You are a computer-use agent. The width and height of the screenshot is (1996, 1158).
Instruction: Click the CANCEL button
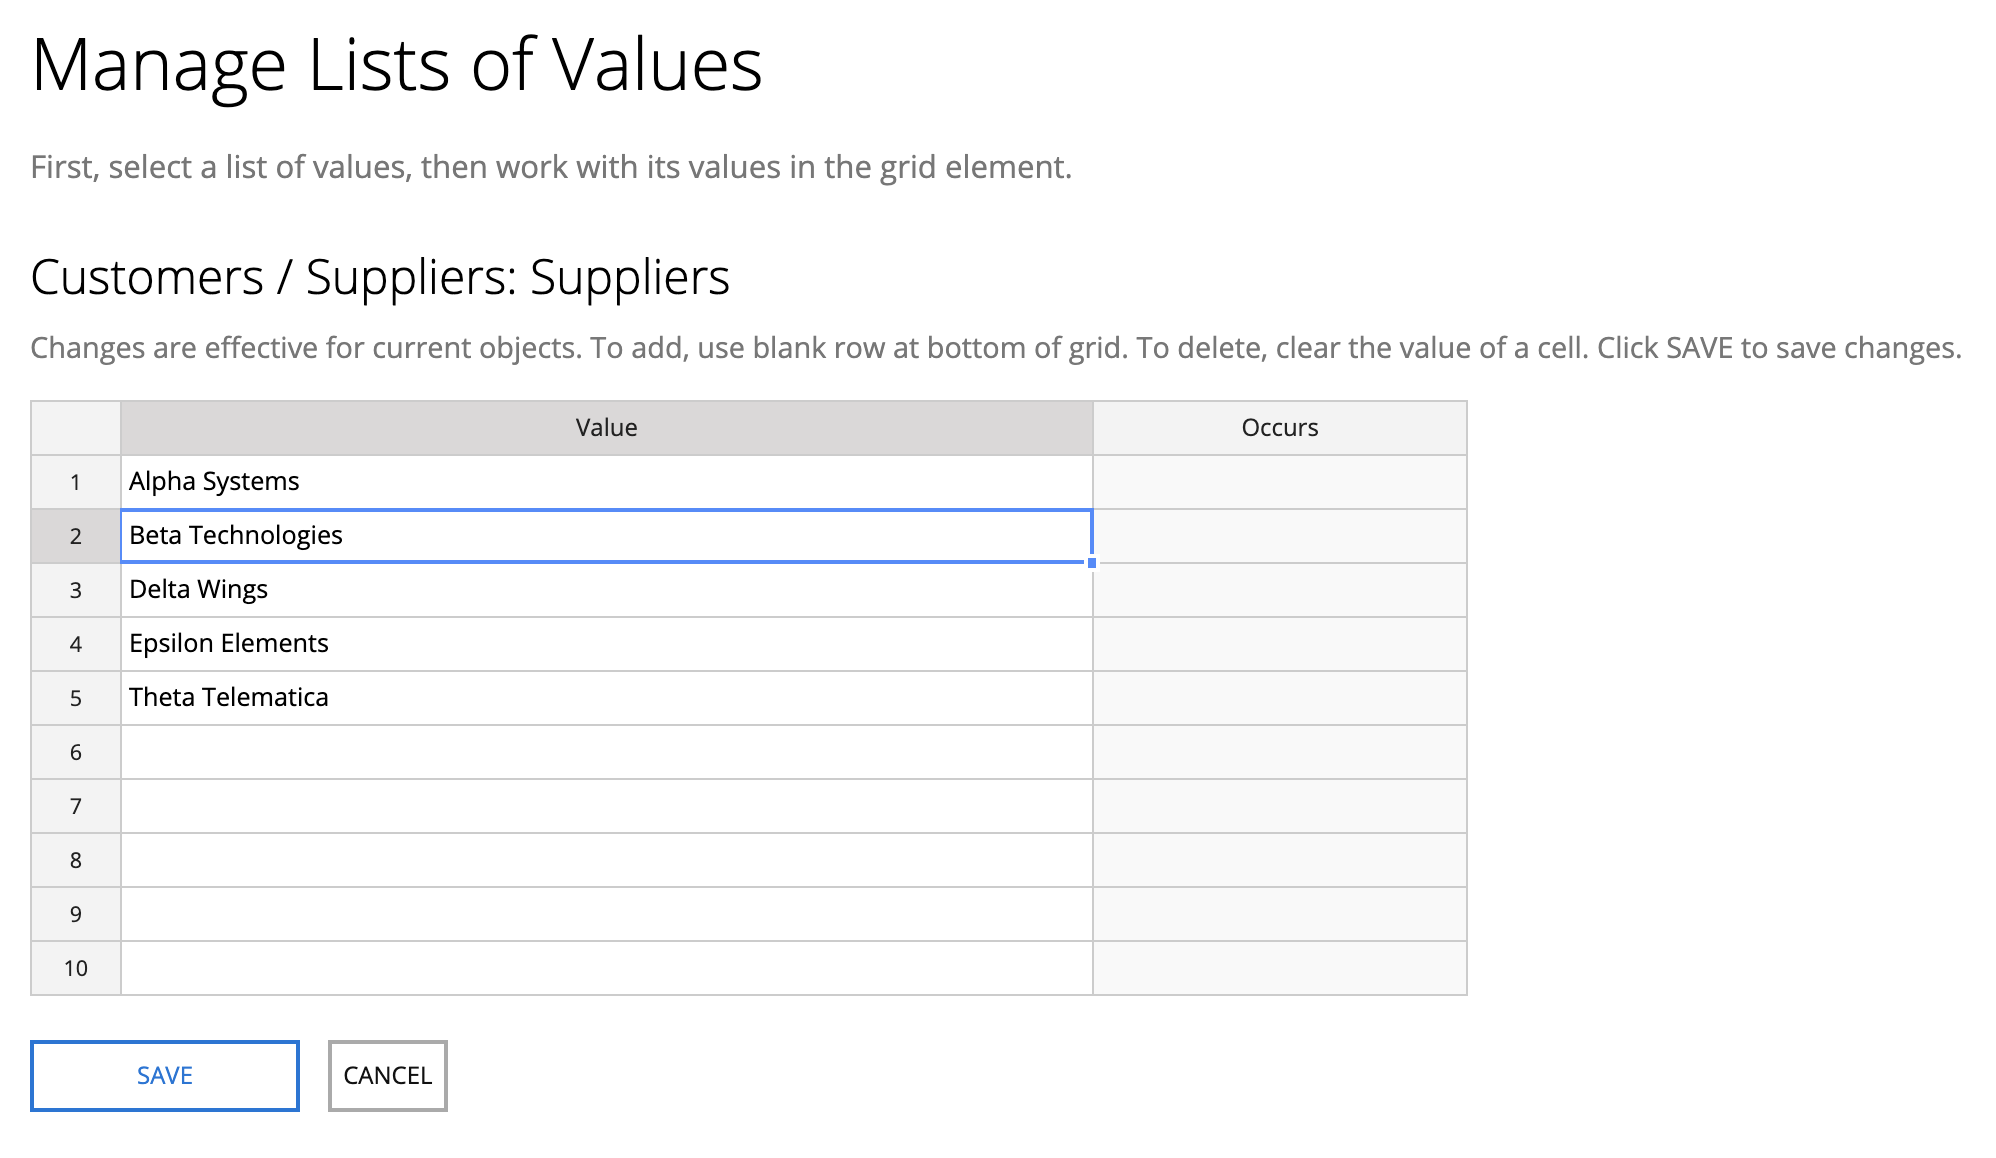387,1075
